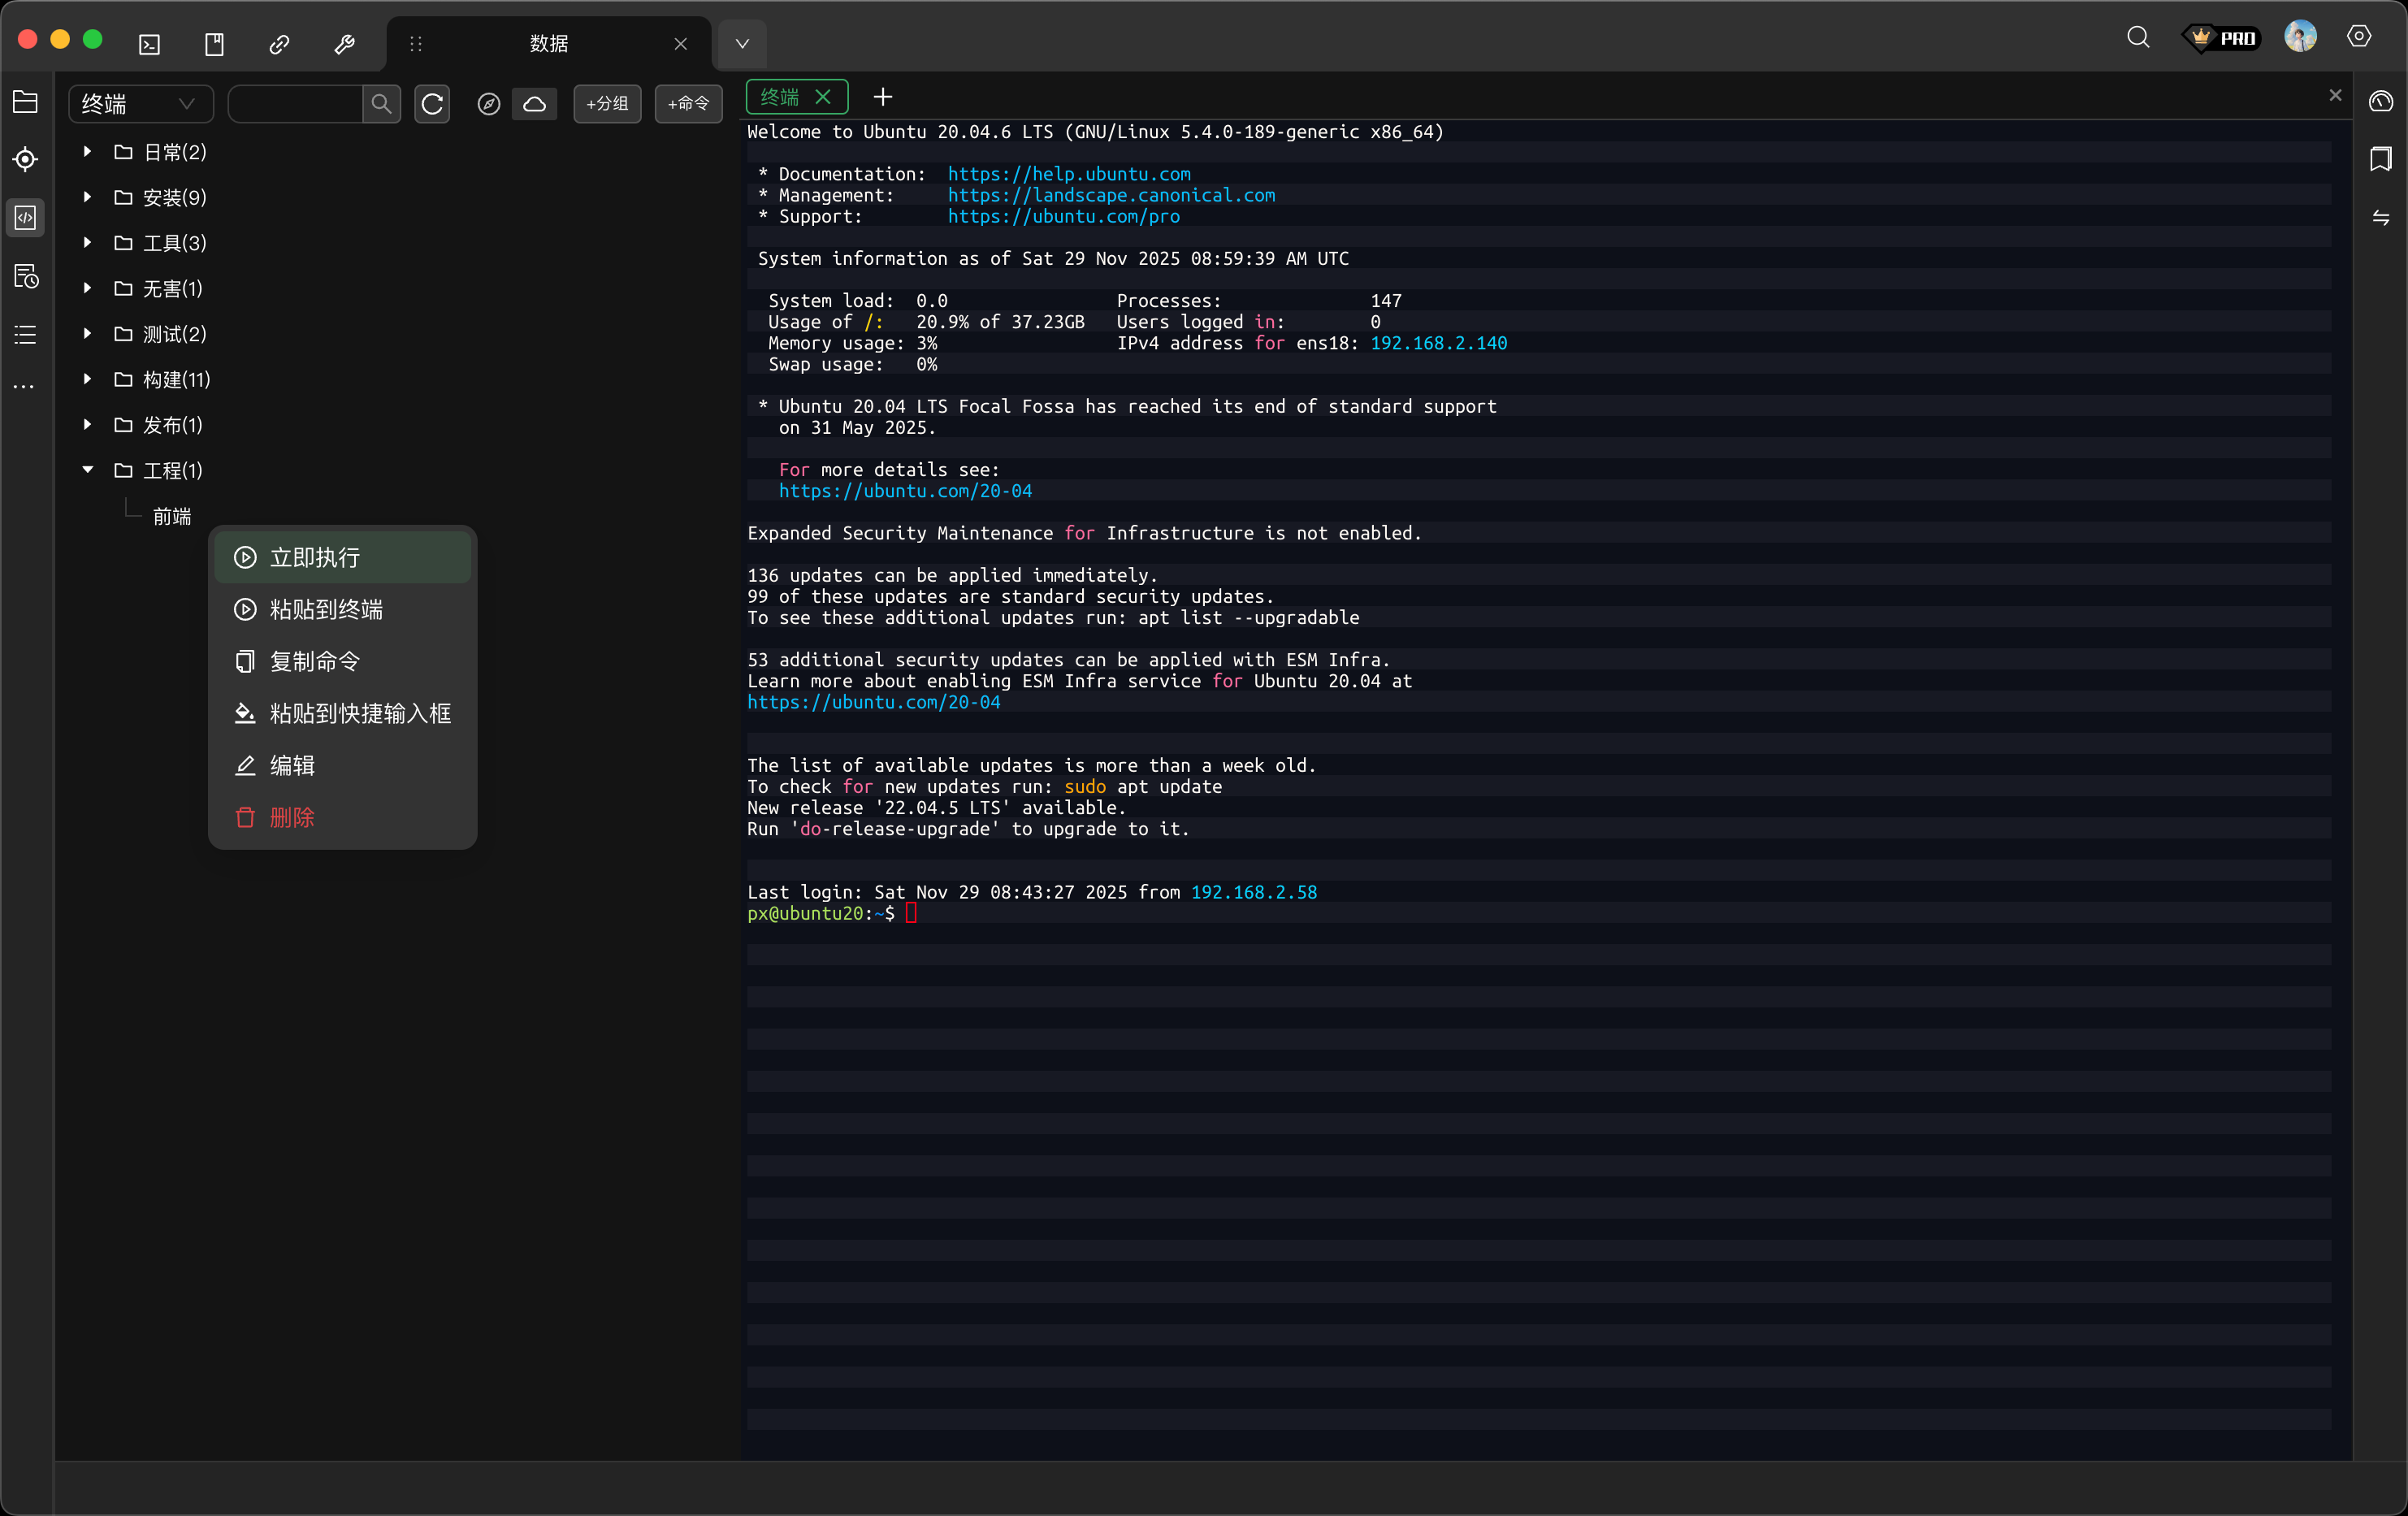The width and height of the screenshot is (2408, 1516).
Task: Click the refresh icon in command toolbar
Action: (x=432, y=103)
